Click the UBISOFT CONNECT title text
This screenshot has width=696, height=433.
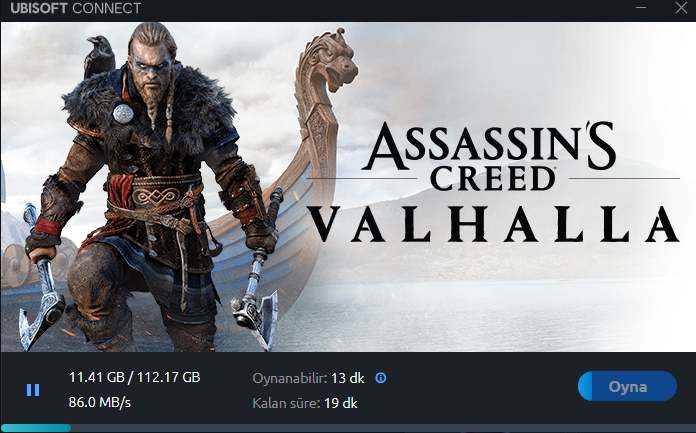(x=75, y=8)
